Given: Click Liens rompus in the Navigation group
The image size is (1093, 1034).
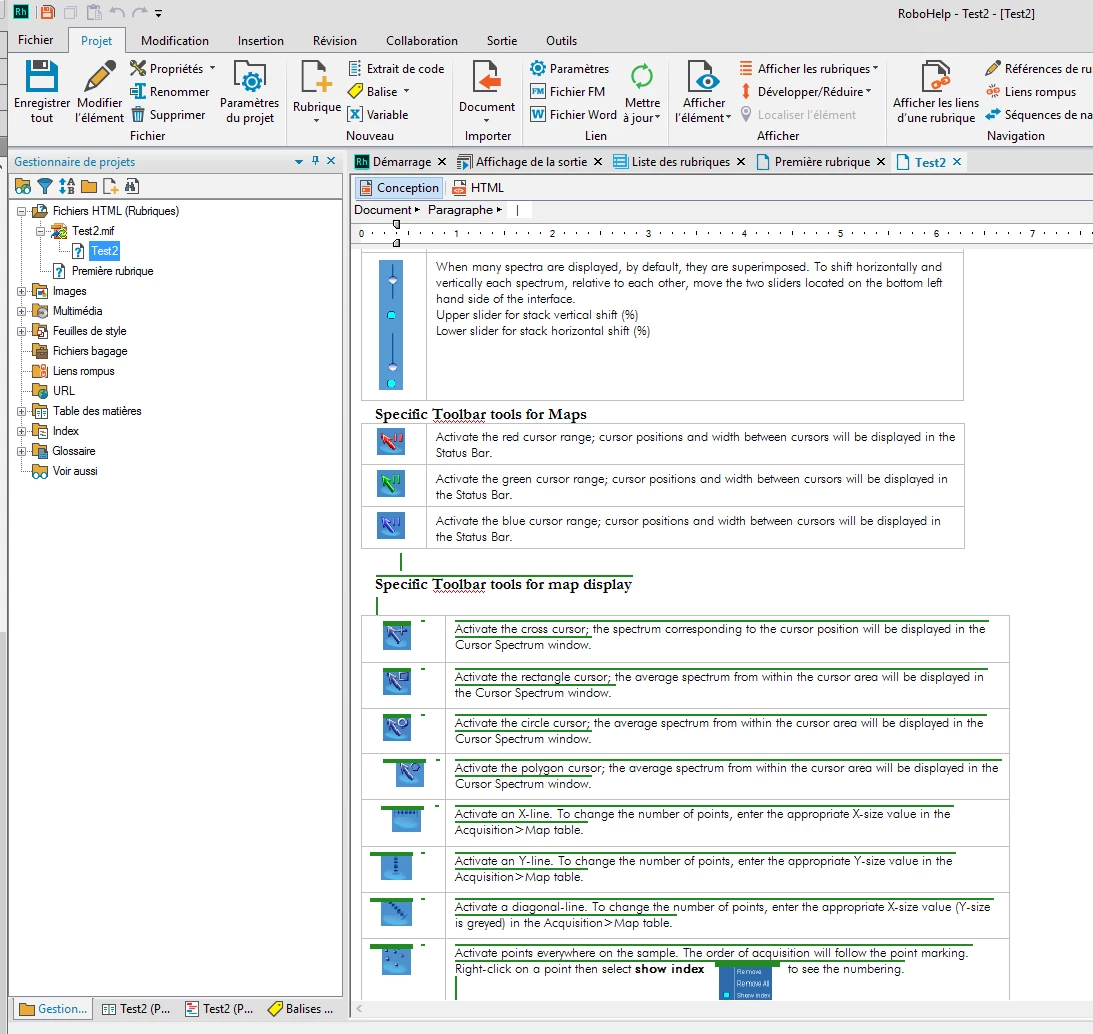Looking at the screenshot, I should click(1031, 91).
